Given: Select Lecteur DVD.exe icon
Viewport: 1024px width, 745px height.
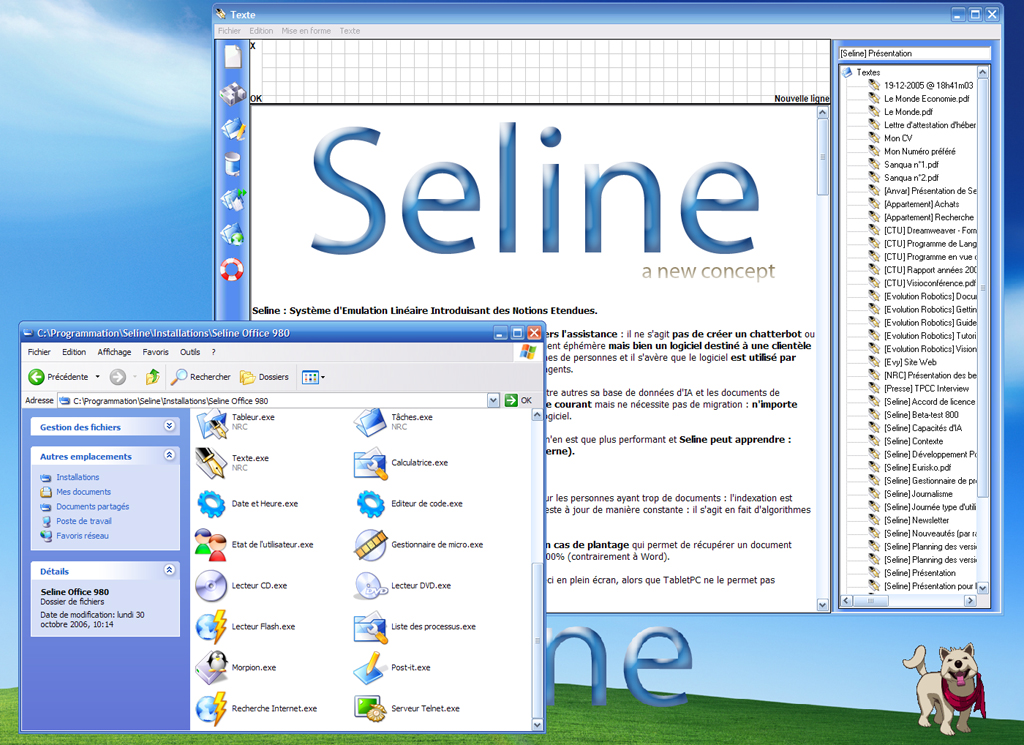Looking at the screenshot, I should (x=370, y=586).
